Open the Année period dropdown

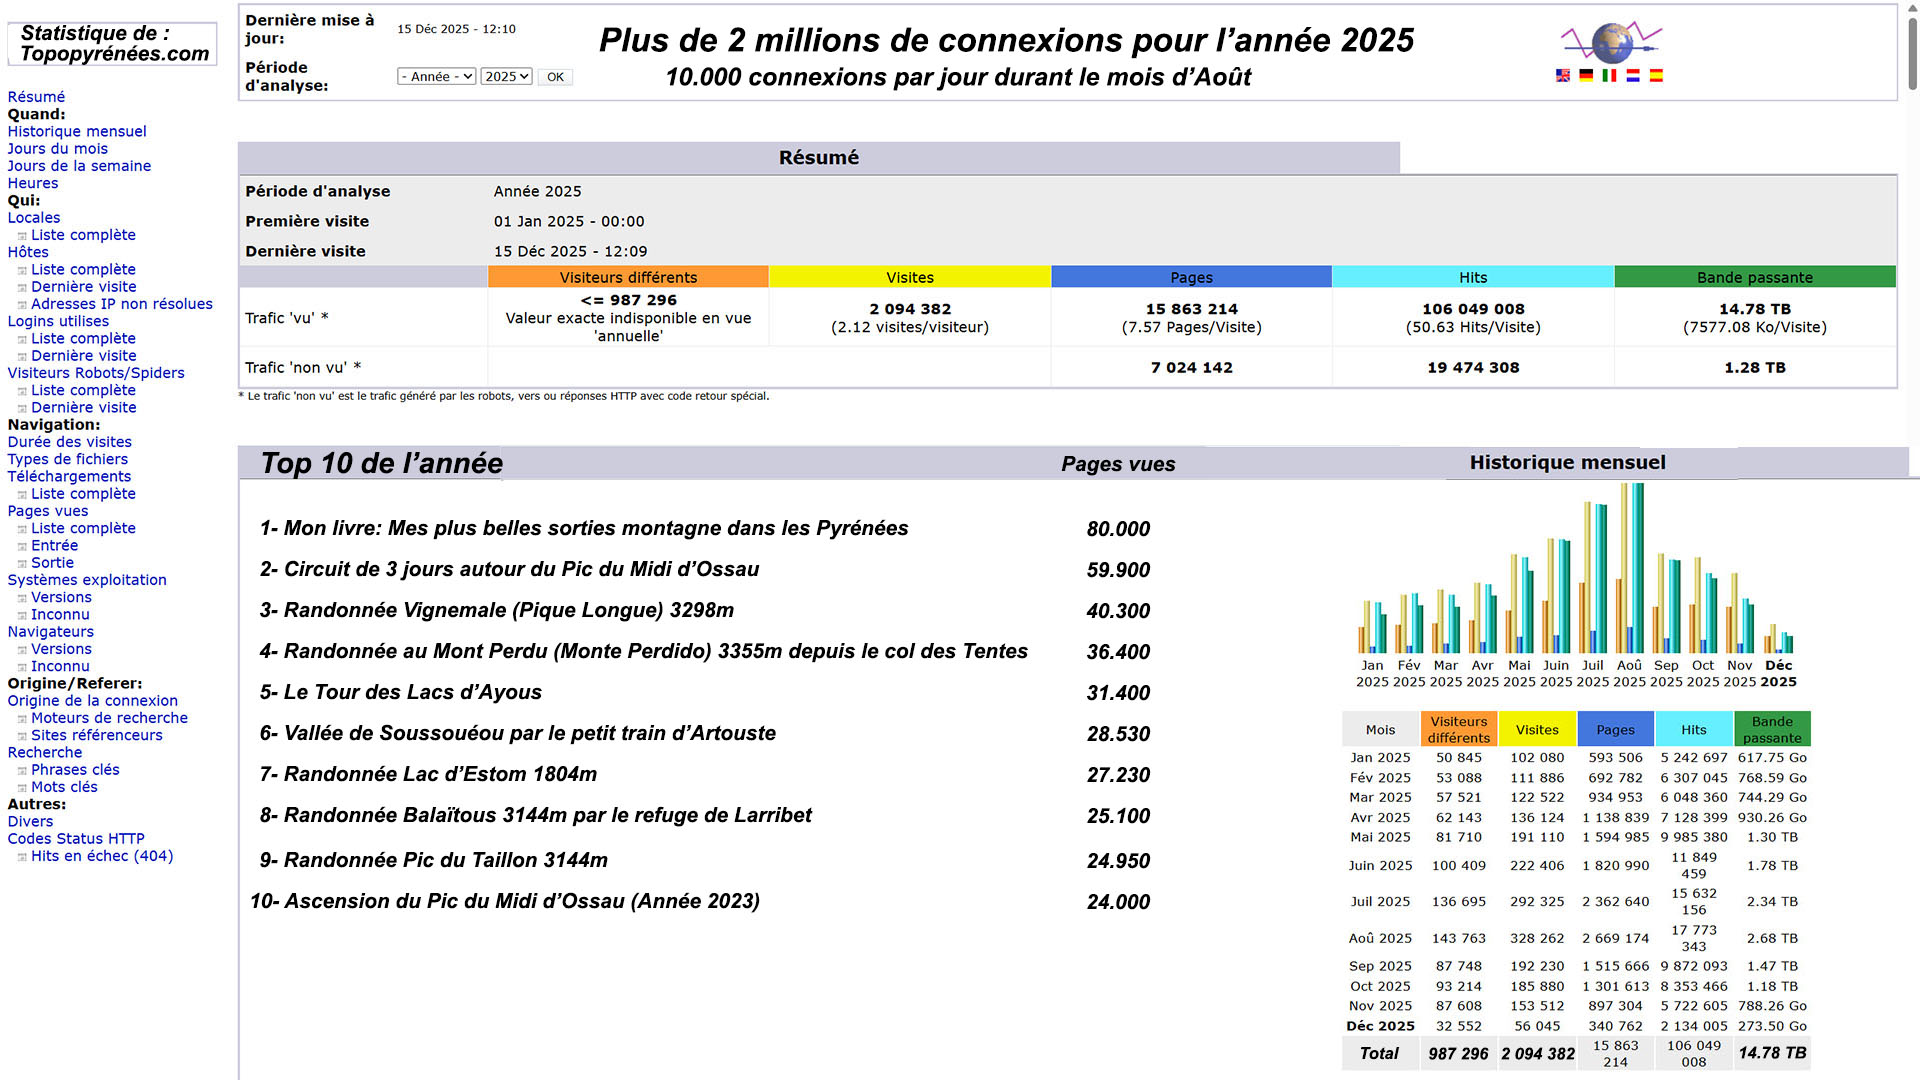coord(436,77)
